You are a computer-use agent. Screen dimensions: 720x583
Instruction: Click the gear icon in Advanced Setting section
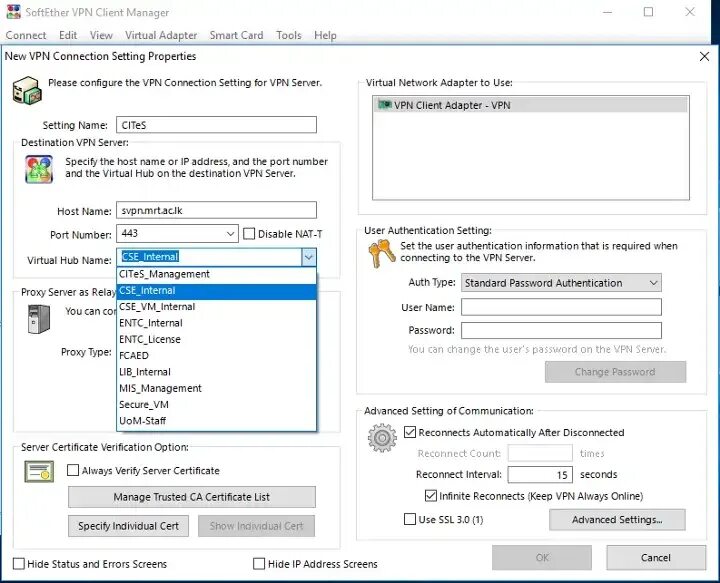[x=382, y=438]
